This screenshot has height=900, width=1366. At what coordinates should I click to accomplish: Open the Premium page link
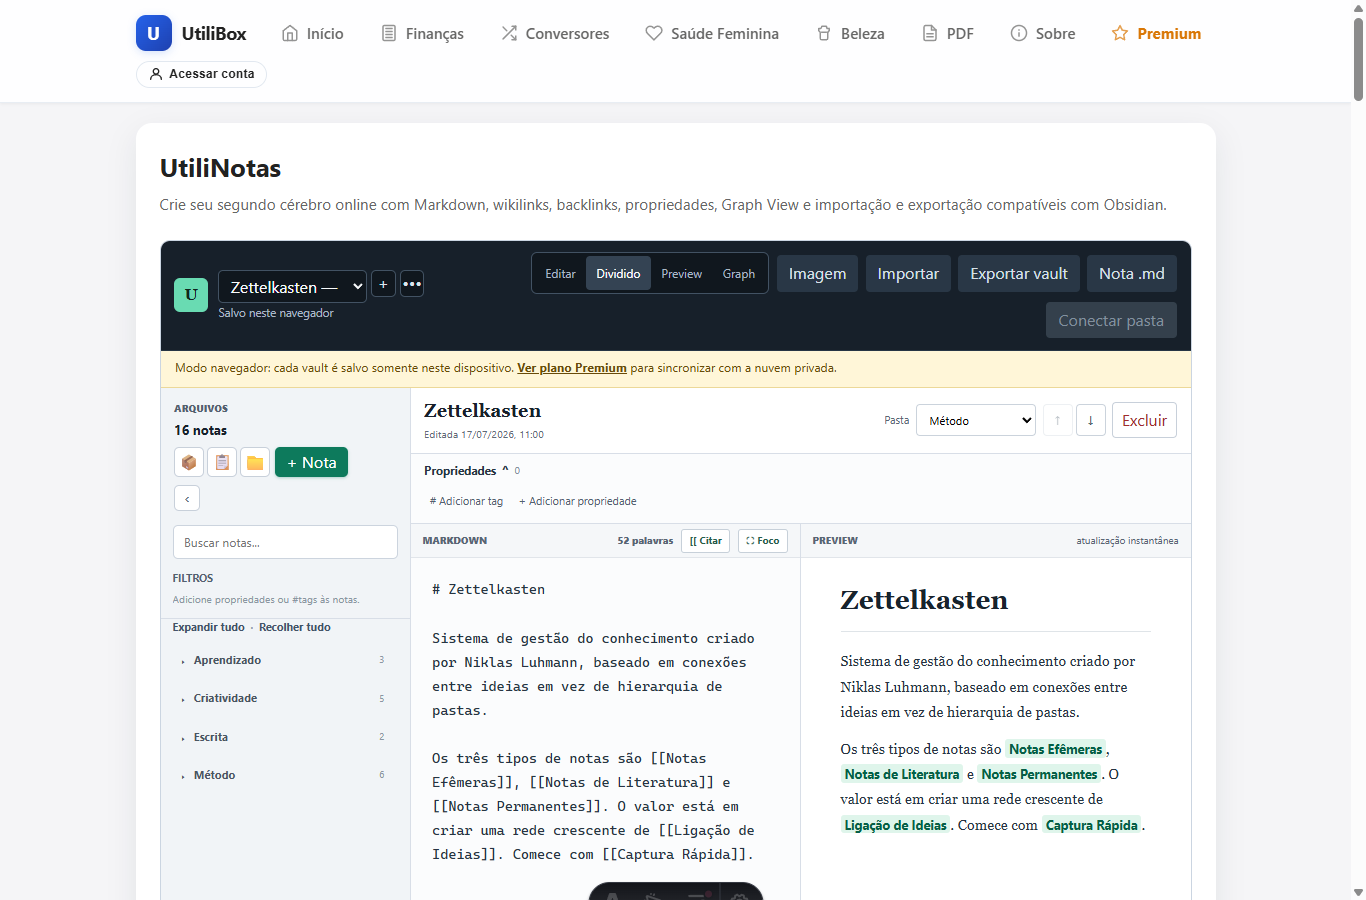click(x=1156, y=33)
